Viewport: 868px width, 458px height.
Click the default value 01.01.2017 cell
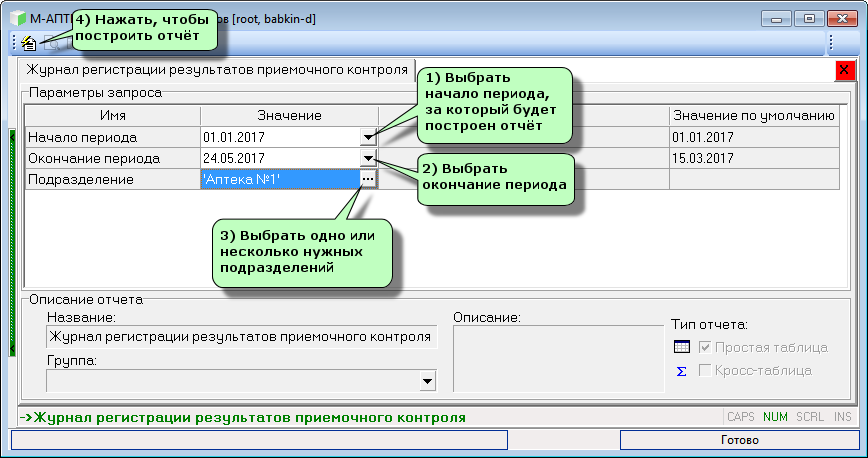(754, 137)
